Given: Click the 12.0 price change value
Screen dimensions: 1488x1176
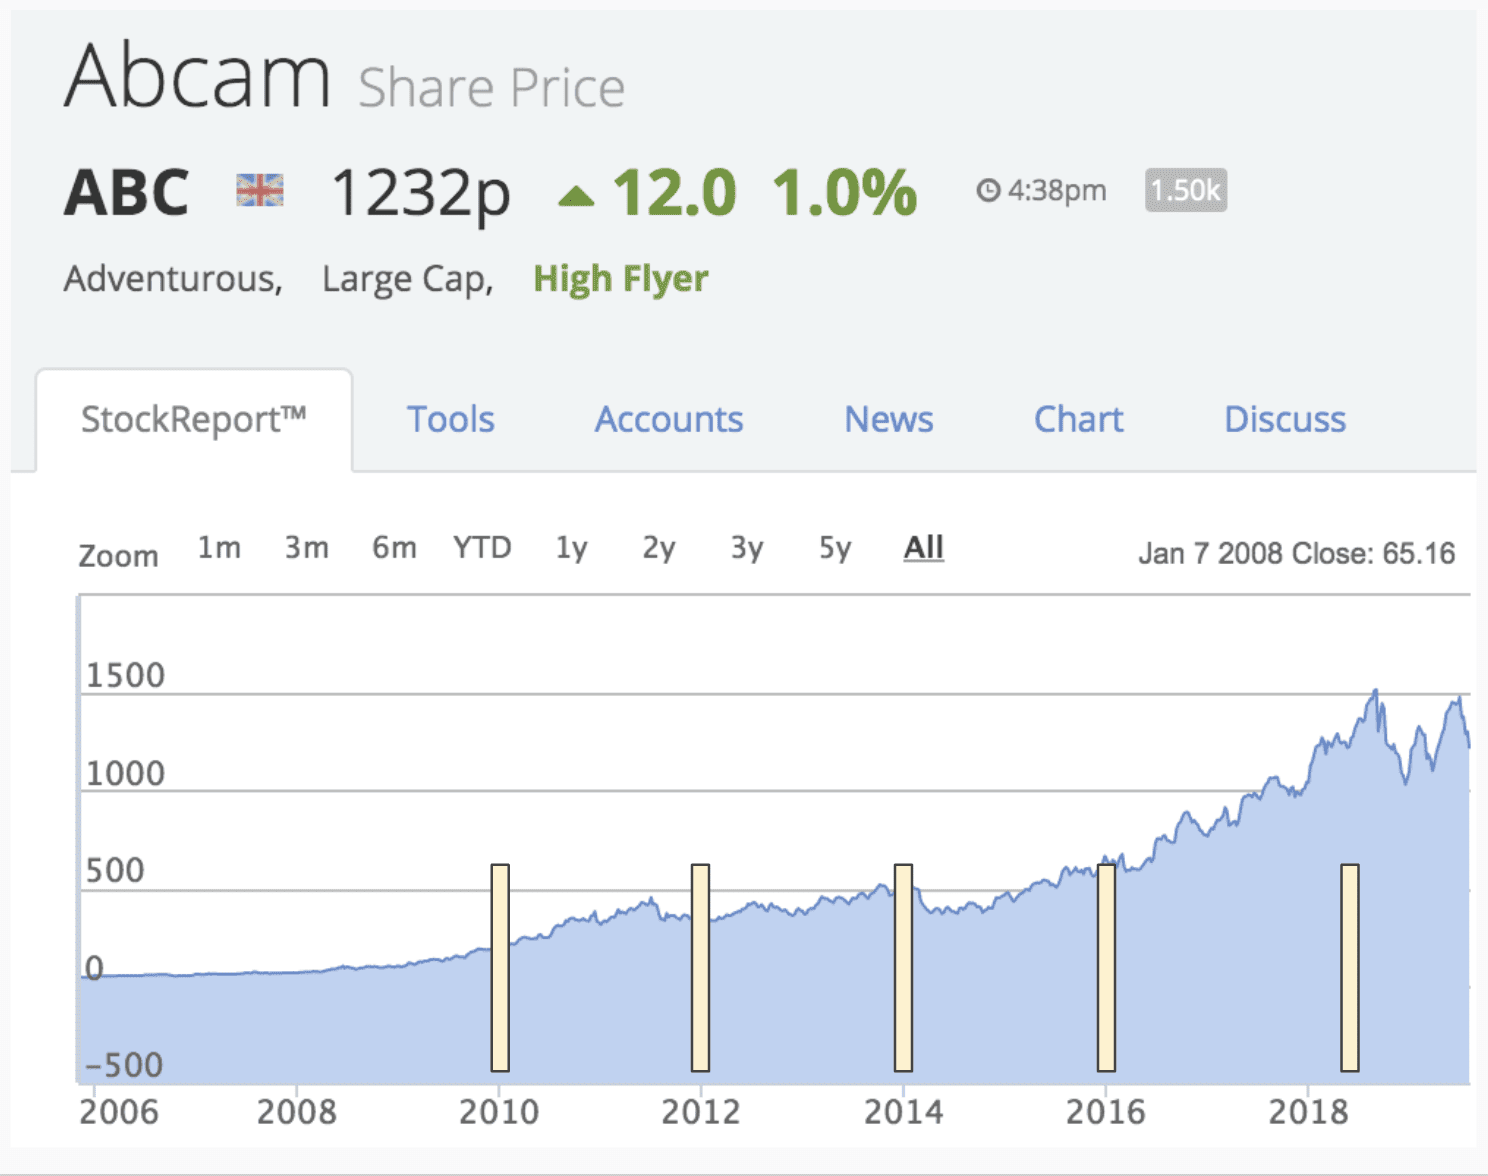Looking at the screenshot, I should [675, 192].
